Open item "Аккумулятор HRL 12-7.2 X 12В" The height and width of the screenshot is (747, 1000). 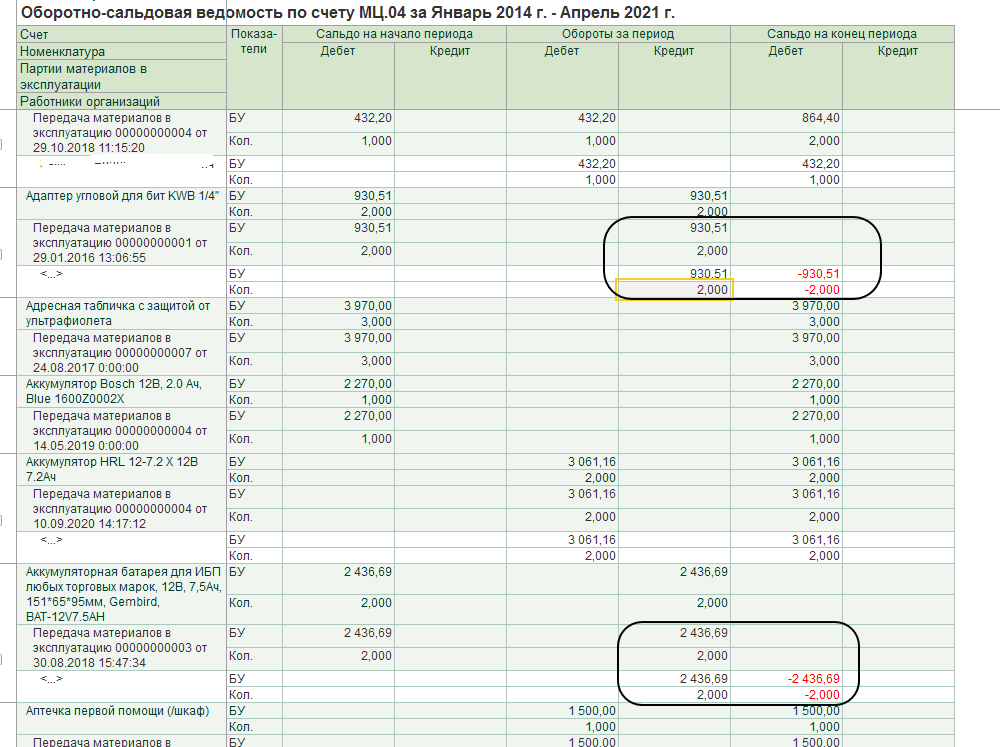click(x=113, y=469)
